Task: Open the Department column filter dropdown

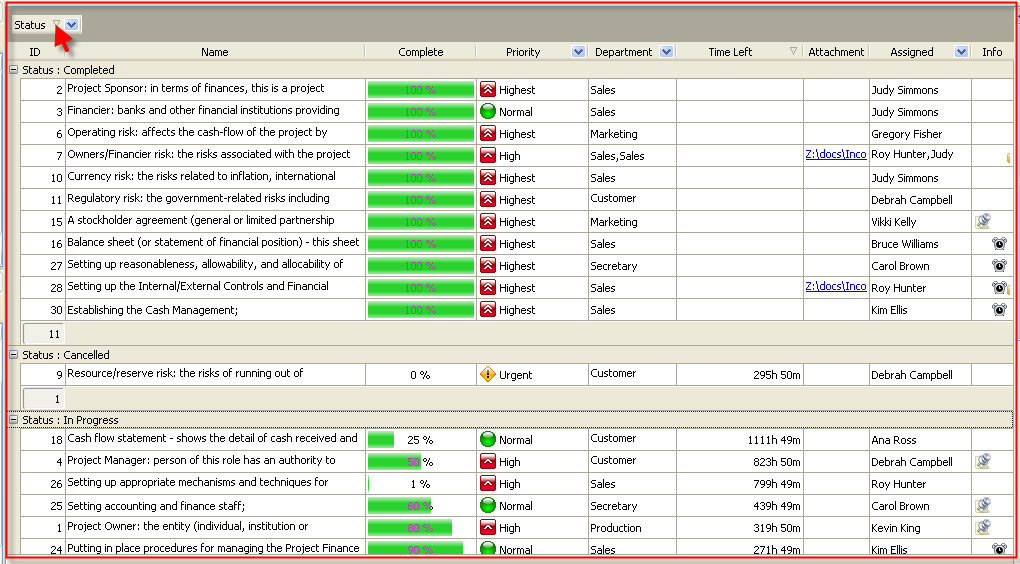Action: point(667,52)
